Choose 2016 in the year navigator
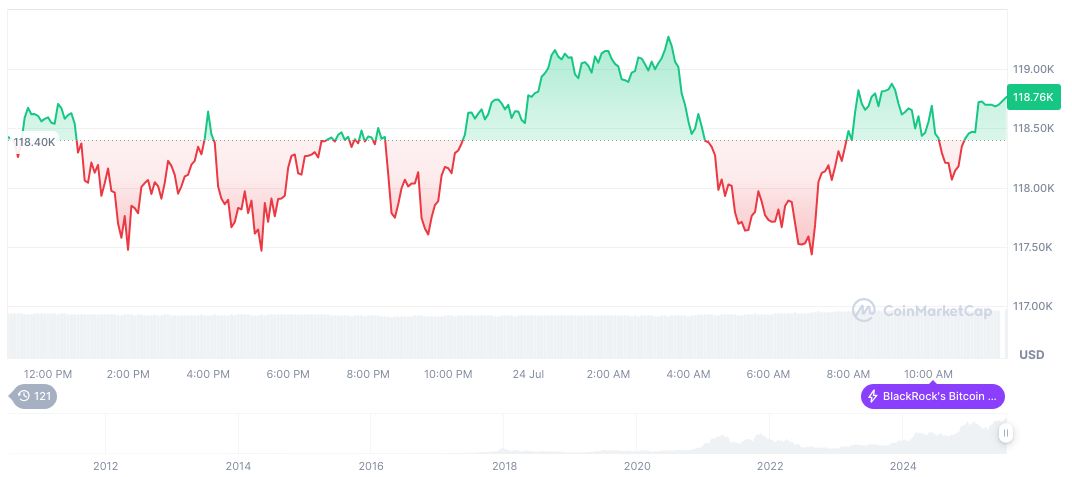1072x477 pixels. [371, 466]
